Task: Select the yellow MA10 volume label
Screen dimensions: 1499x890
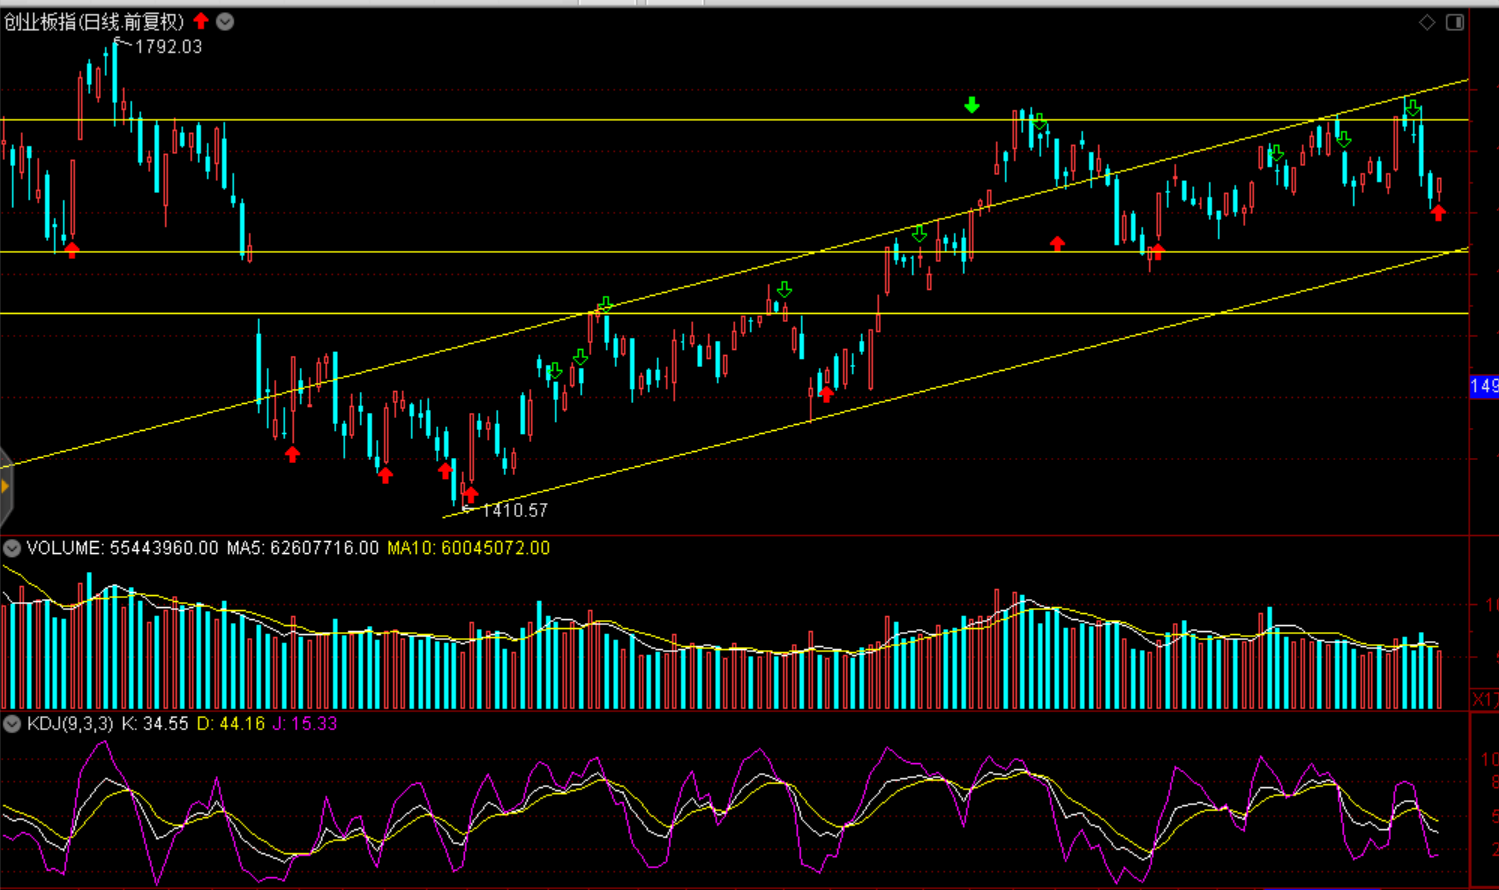Action: click(468, 548)
